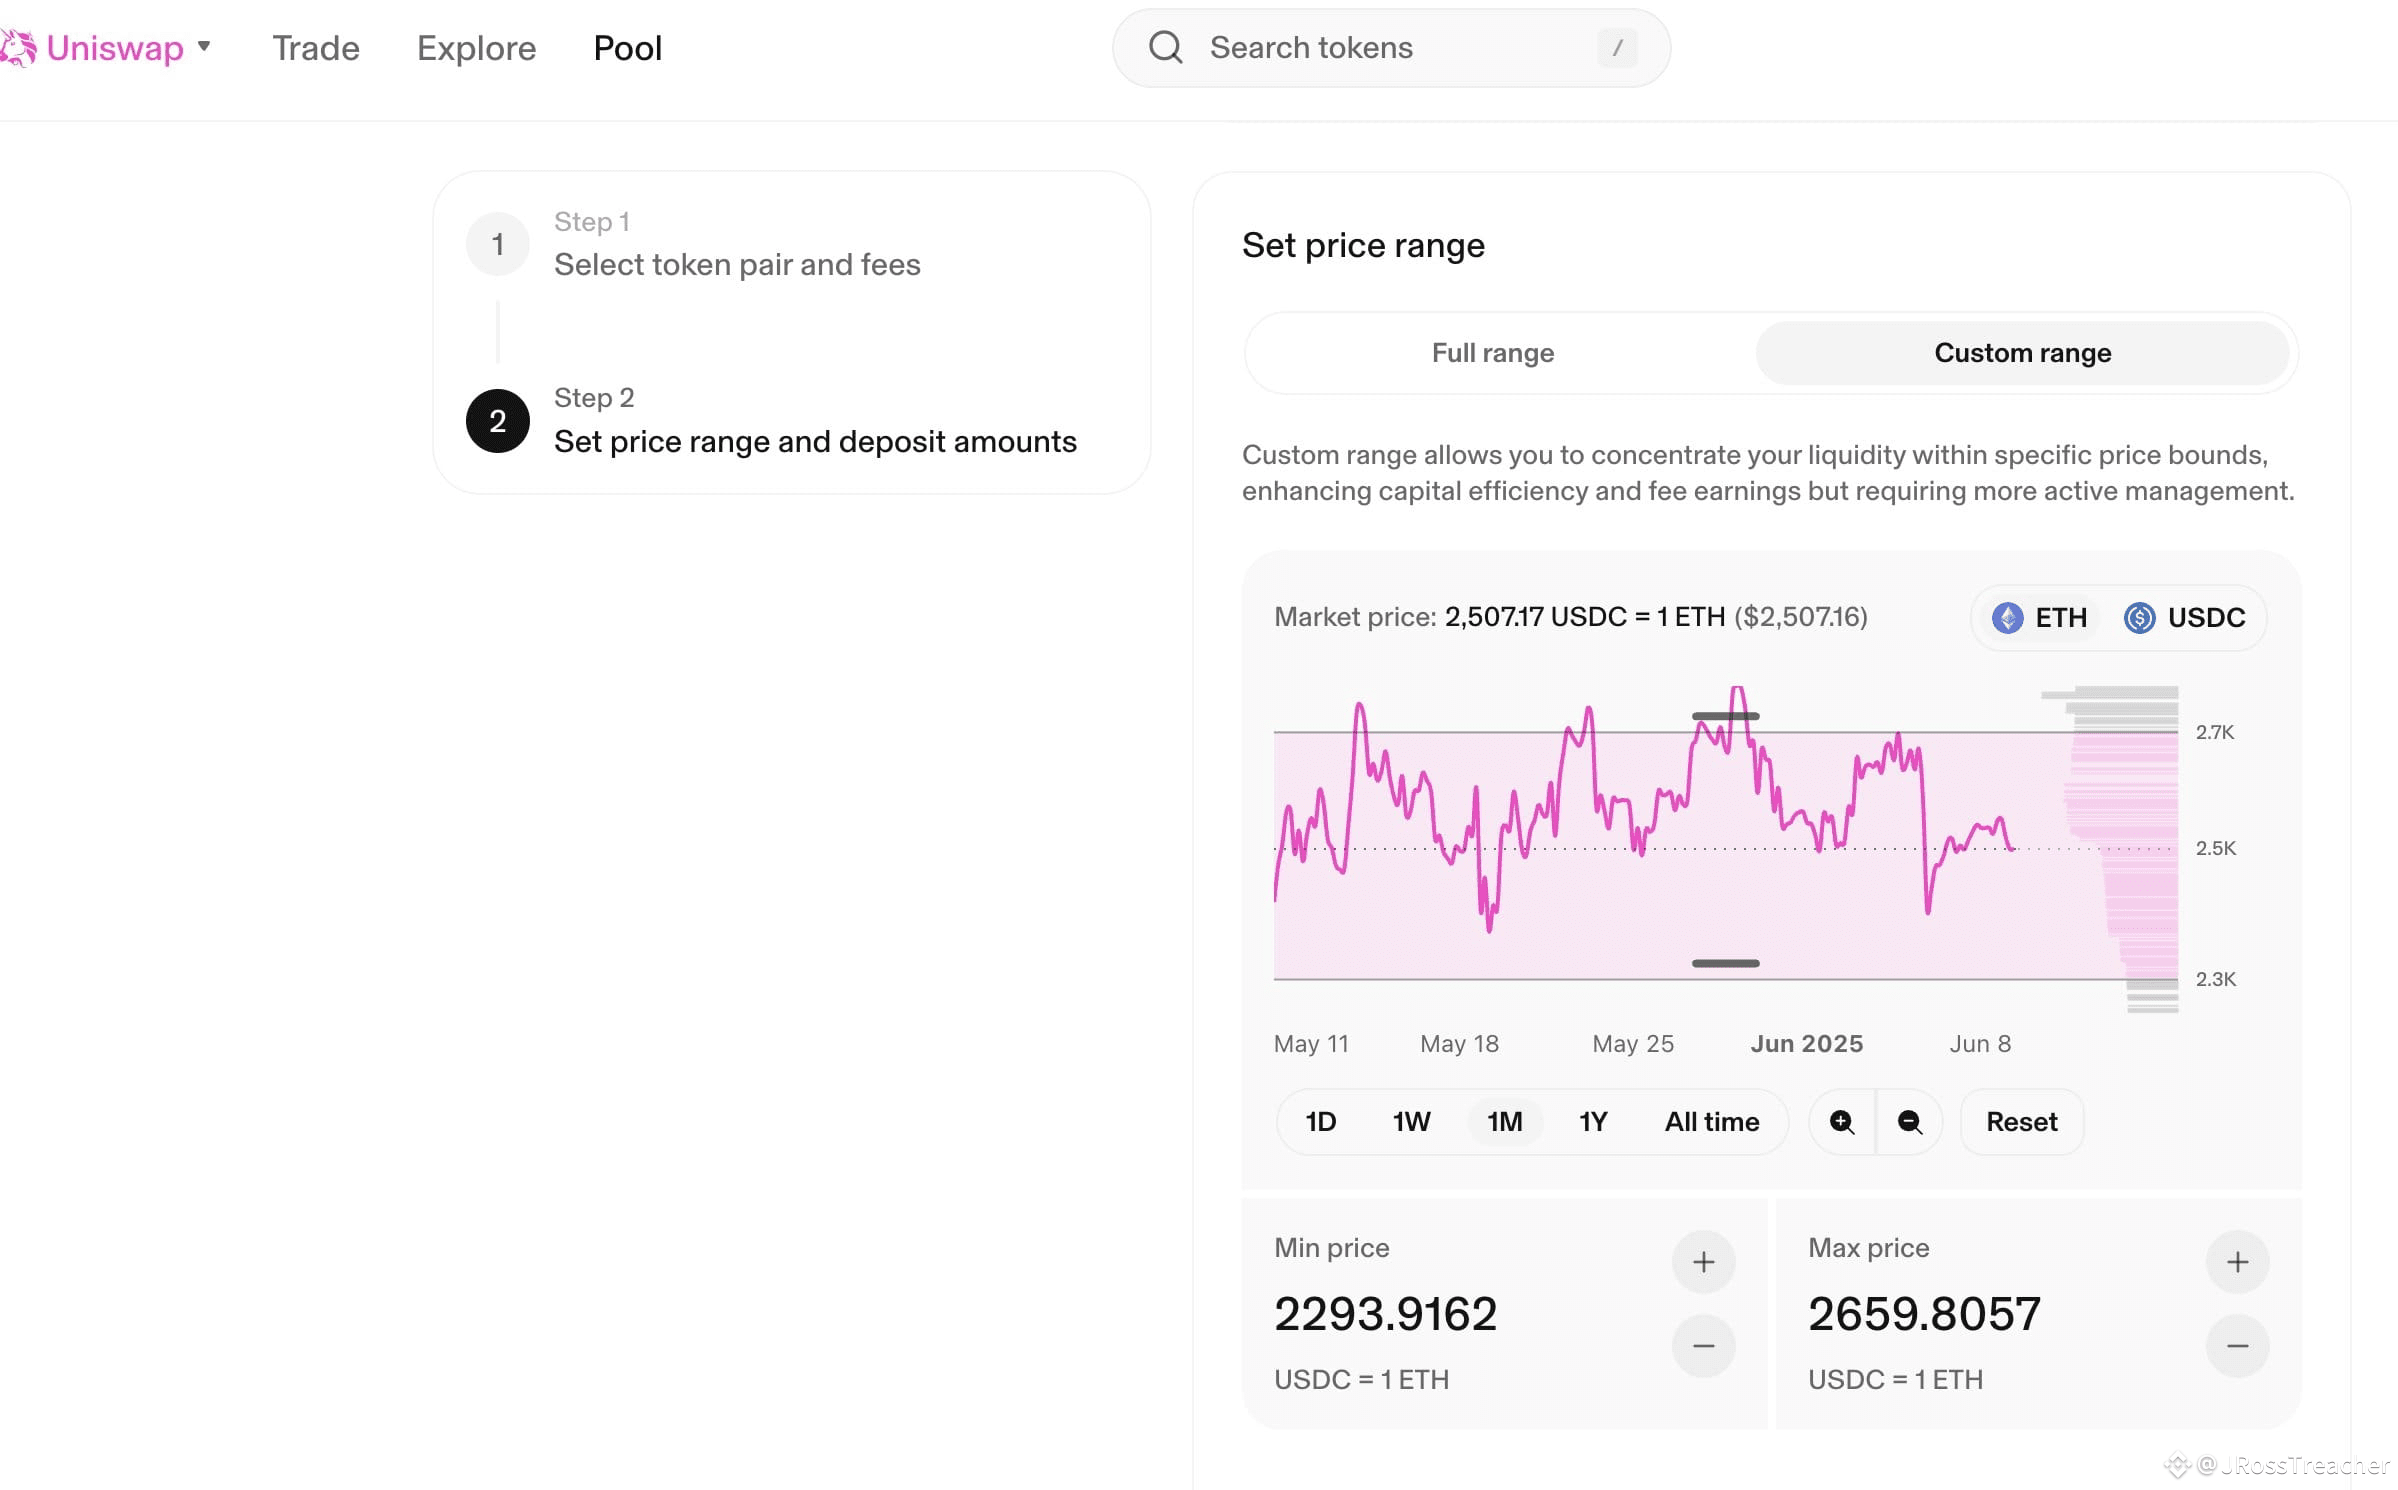Zoom in on the price chart

1842,1122
